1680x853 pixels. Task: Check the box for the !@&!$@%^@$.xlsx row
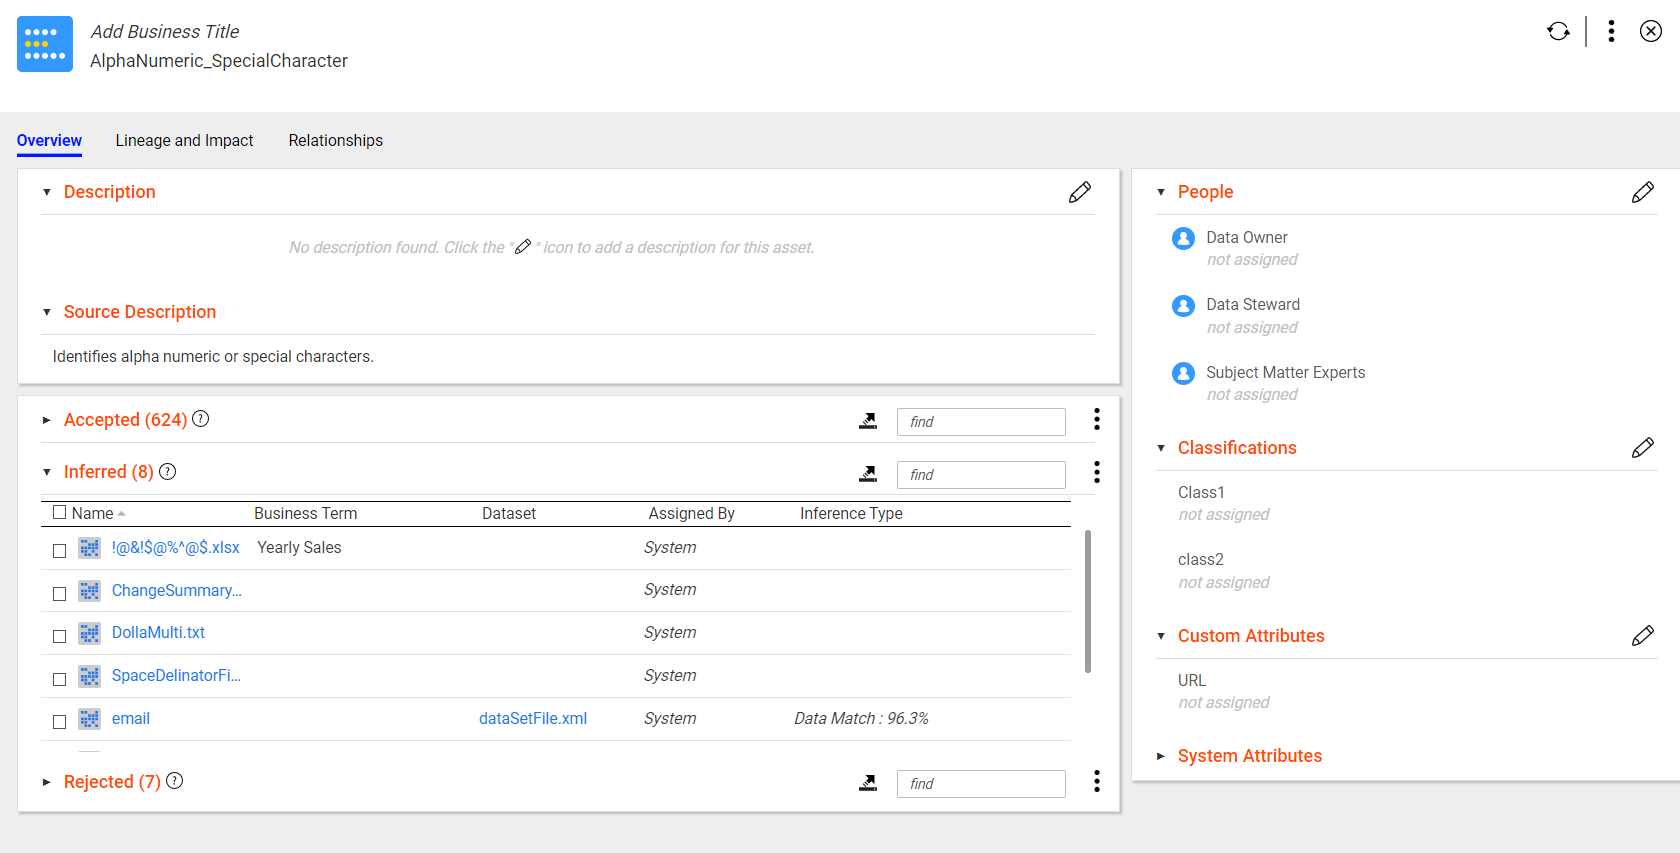pyautogui.click(x=60, y=551)
